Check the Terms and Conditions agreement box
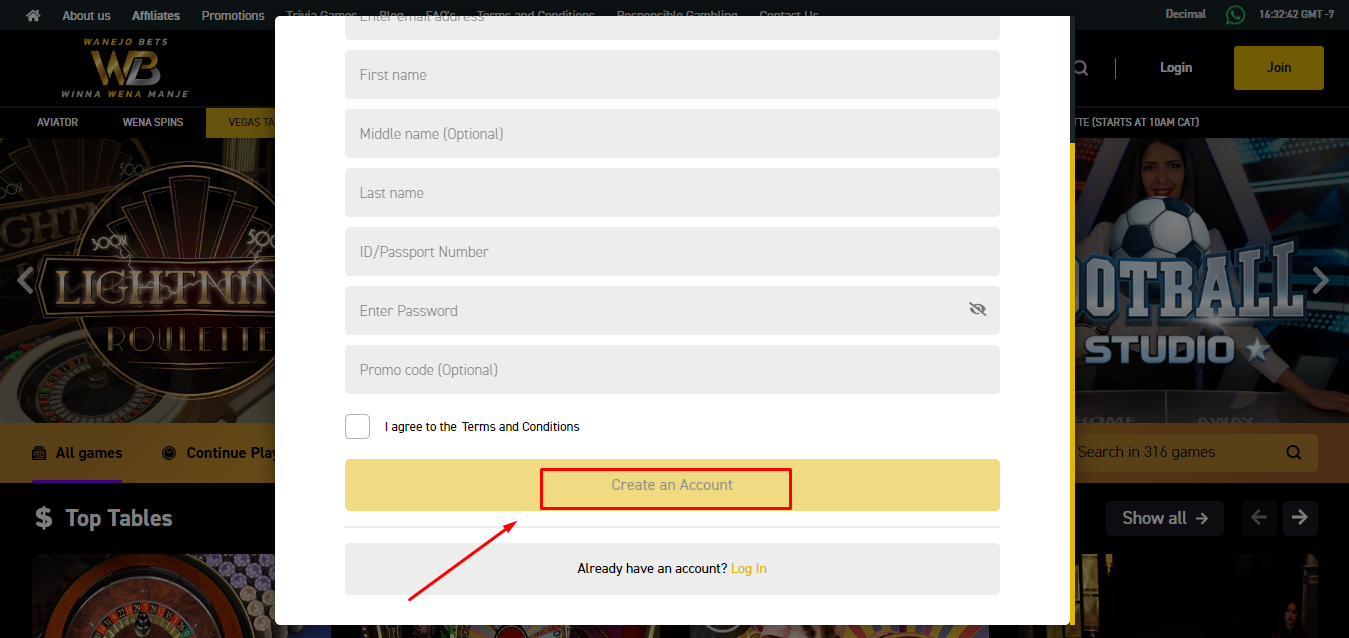The width and height of the screenshot is (1349, 638). click(x=357, y=426)
